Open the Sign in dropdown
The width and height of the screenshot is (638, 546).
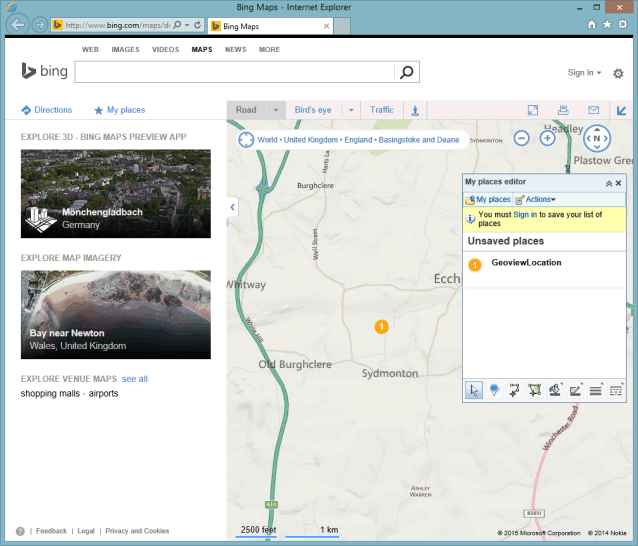584,72
